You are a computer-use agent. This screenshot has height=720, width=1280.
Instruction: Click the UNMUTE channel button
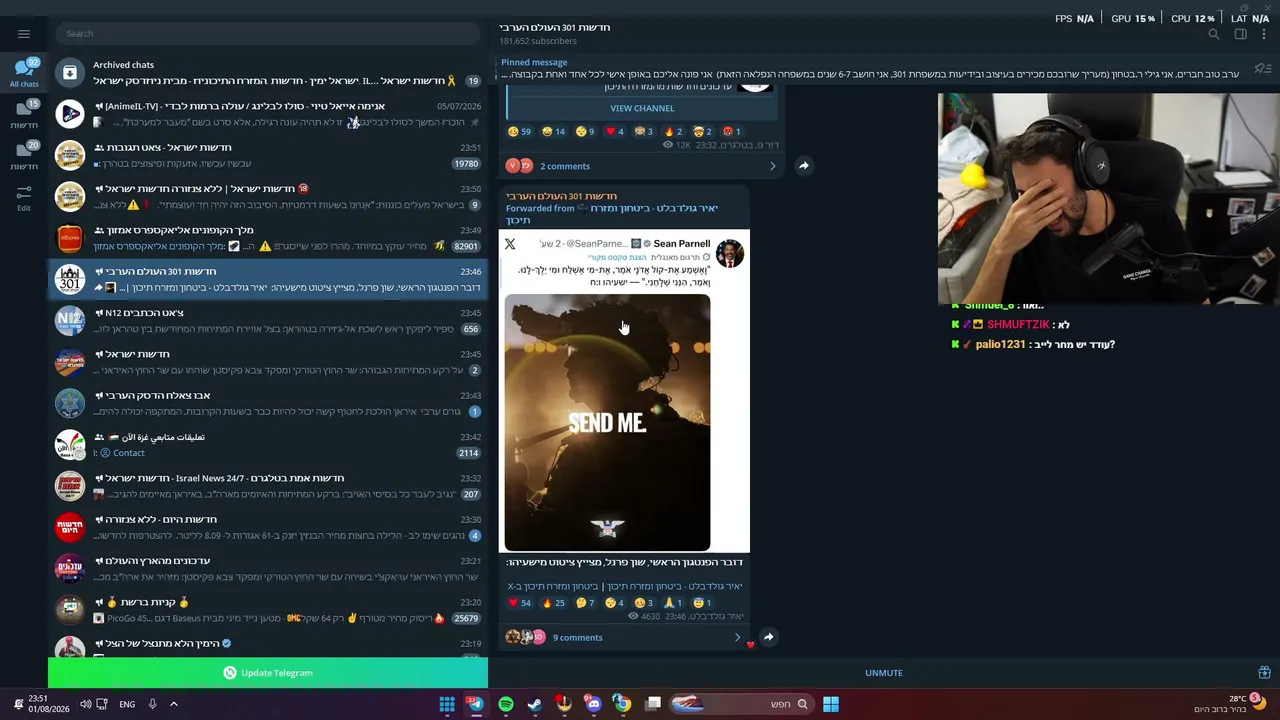(x=884, y=673)
